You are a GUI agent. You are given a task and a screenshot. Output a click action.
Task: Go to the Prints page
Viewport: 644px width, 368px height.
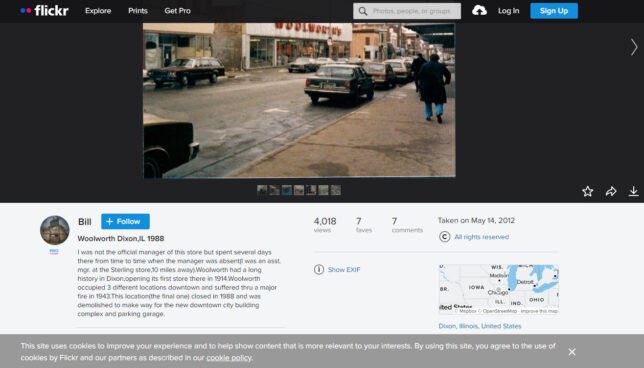pos(138,11)
